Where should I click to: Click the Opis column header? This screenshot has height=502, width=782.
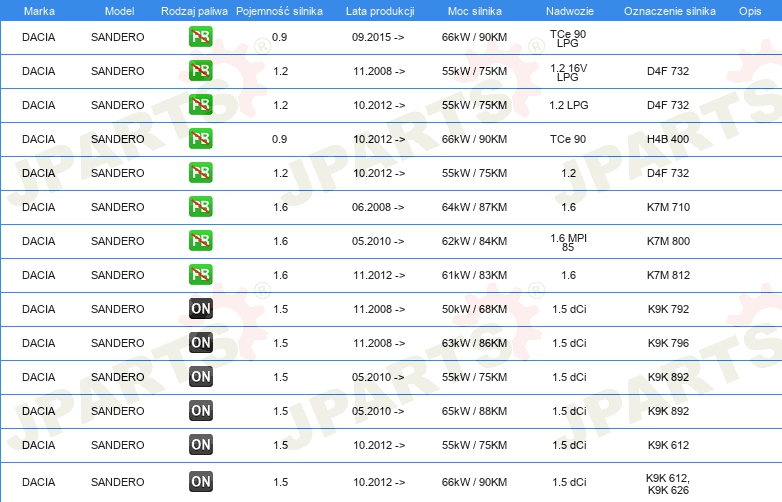[750, 11]
